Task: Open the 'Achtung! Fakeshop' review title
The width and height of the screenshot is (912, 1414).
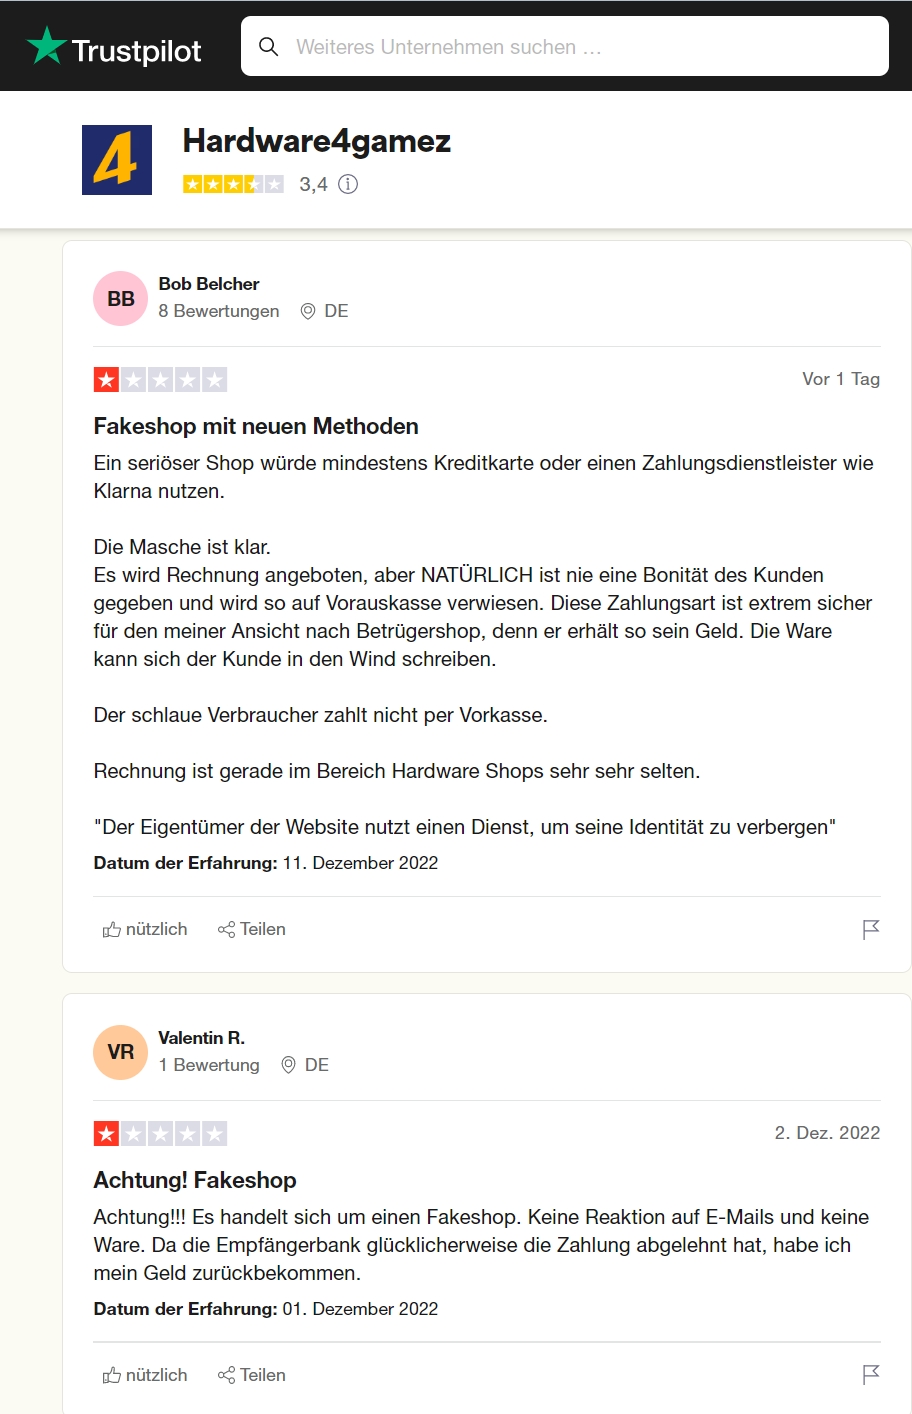Action: 195,1180
